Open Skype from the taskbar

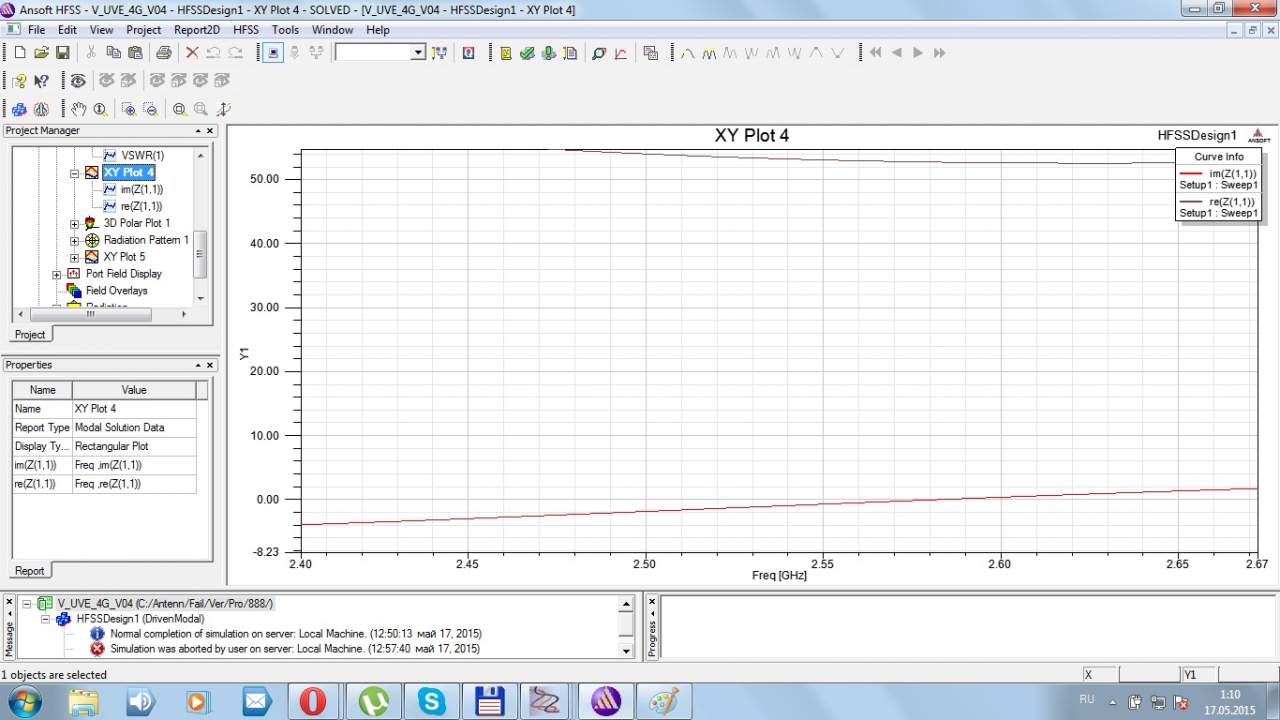[x=432, y=701]
